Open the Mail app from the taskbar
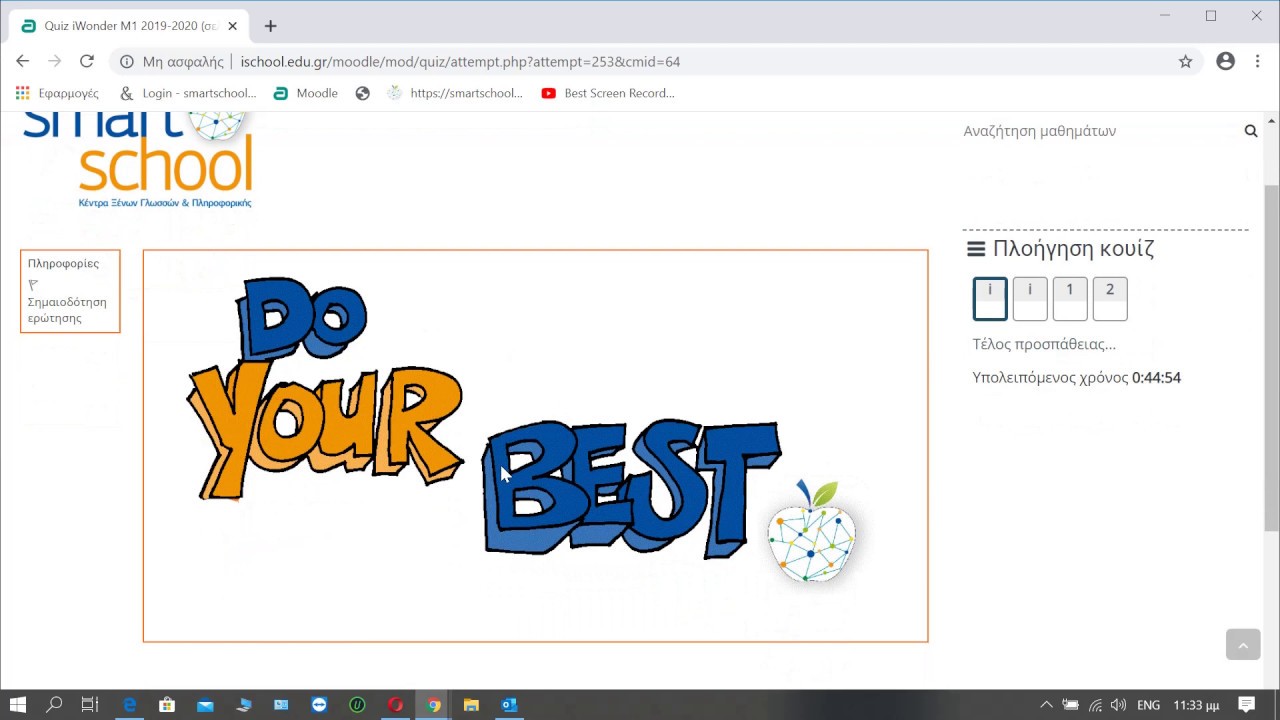The width and height of the screenshot is (1280, 720). pyautogui.click(x=205, y=705)
